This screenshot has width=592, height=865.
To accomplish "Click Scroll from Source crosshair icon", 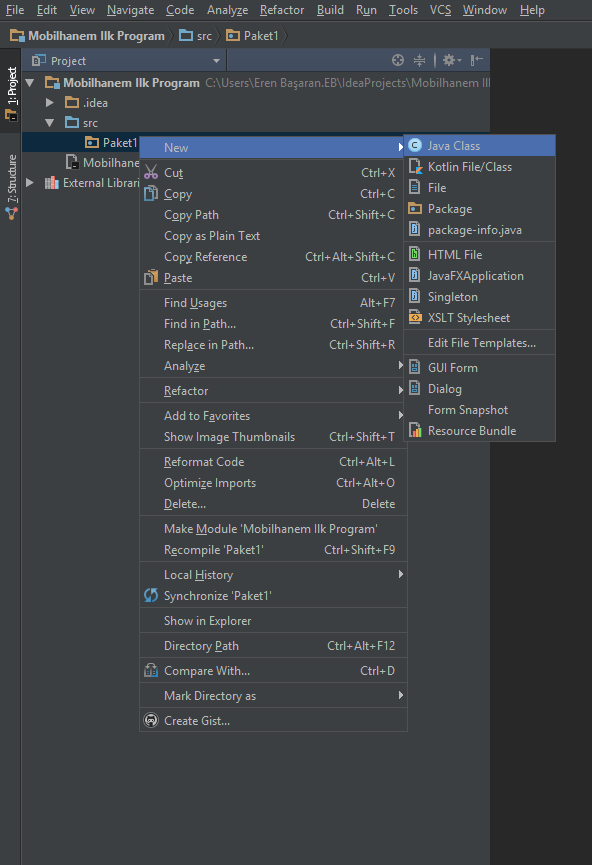I will [x=398, y=60].
